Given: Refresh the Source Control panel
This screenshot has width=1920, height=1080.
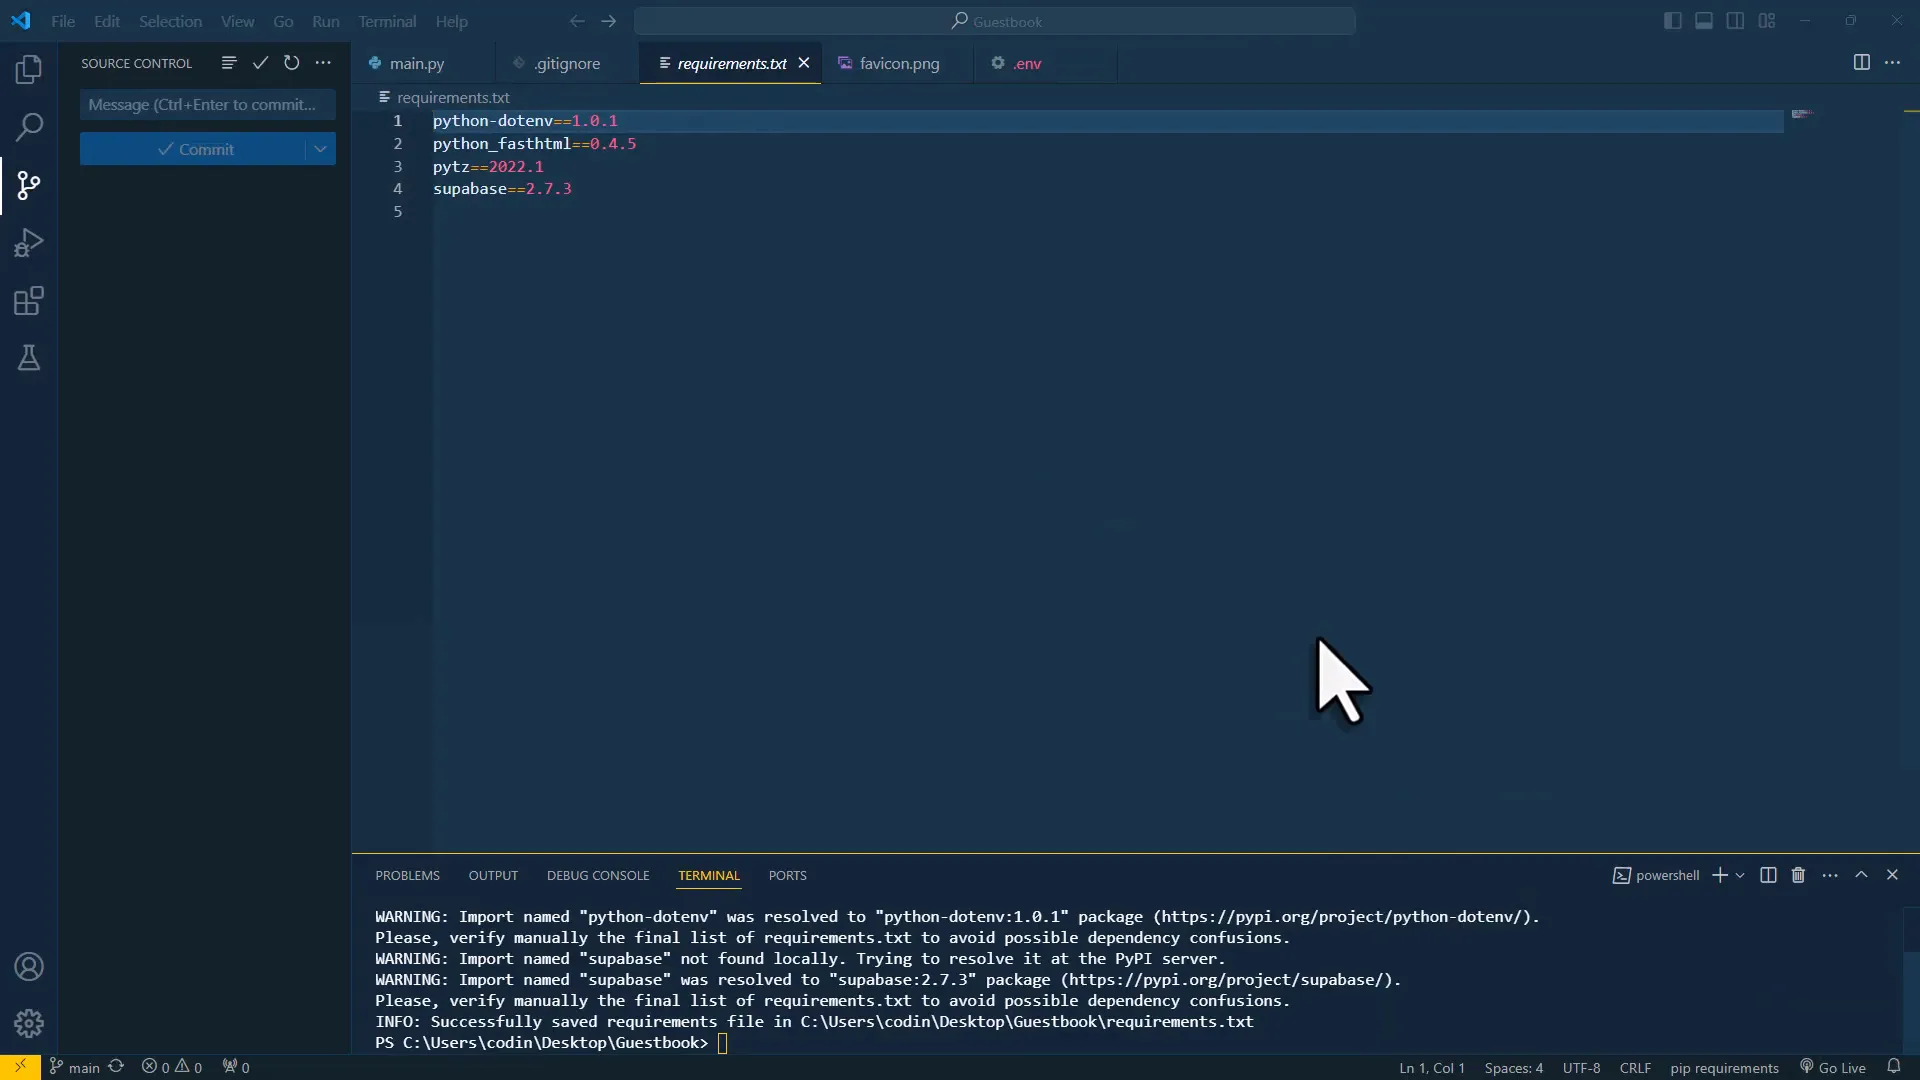Looking at the screenshot, I should point(291,63).
